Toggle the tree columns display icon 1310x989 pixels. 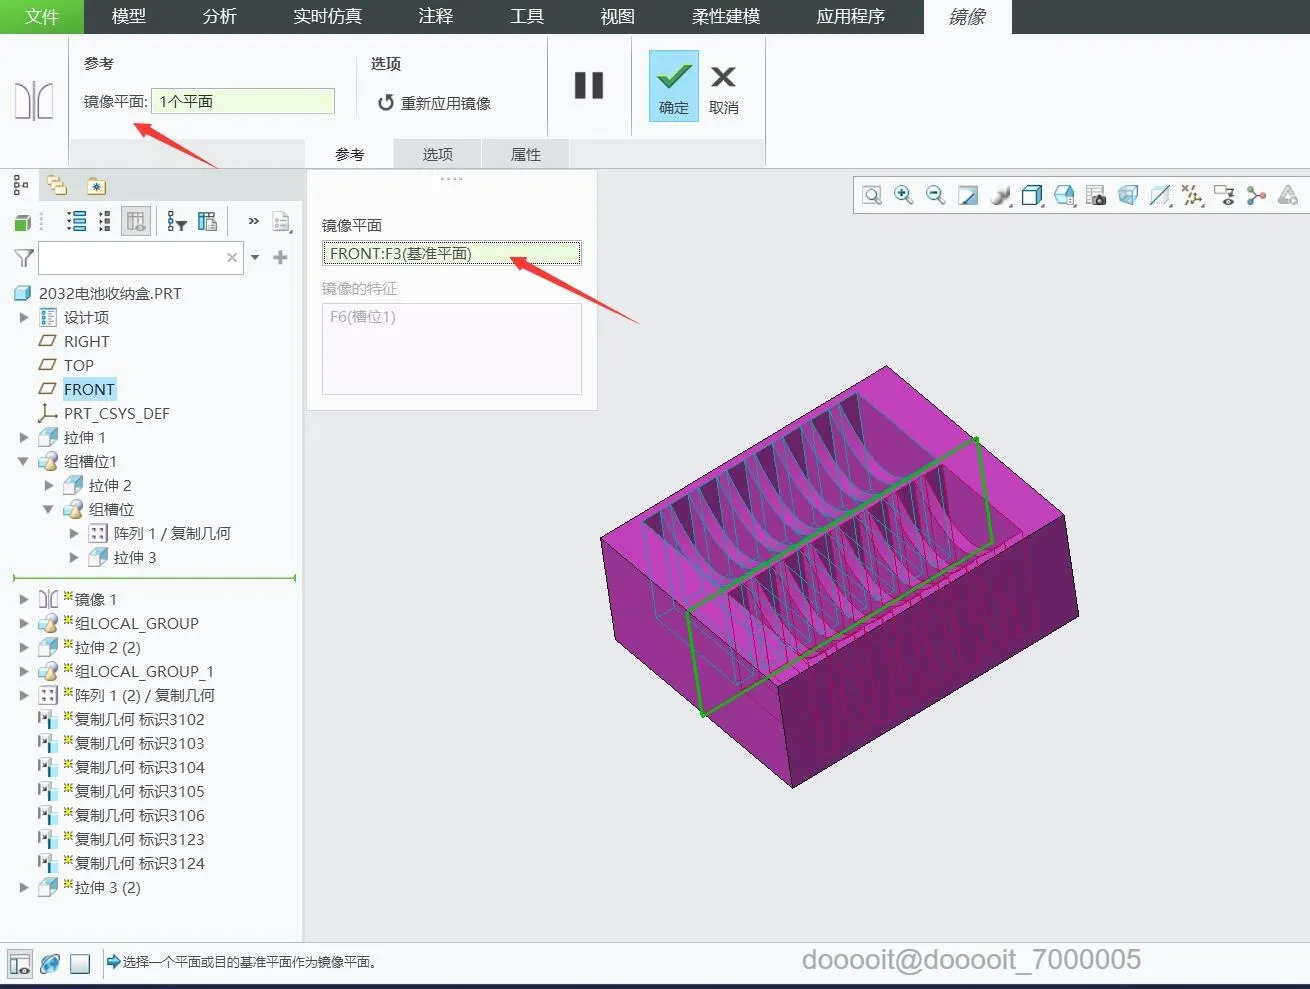click(136, 222)
